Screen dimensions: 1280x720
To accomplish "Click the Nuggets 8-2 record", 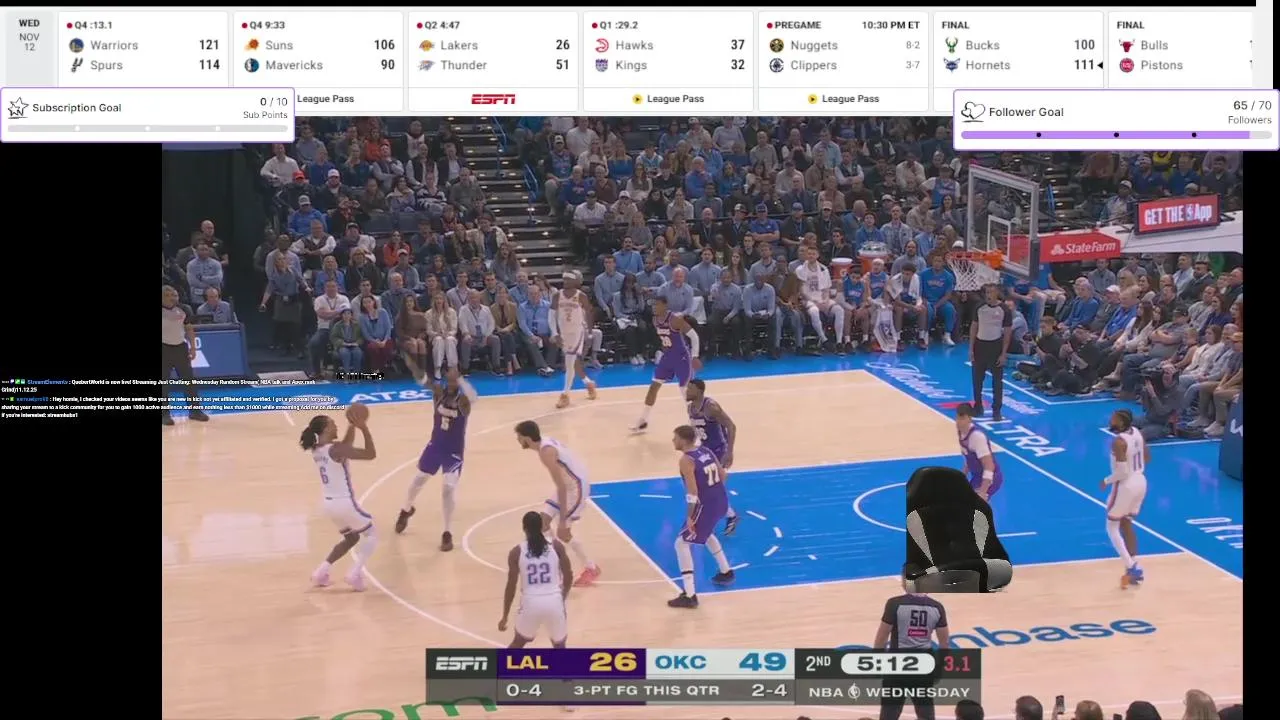I will coord(912,45).
